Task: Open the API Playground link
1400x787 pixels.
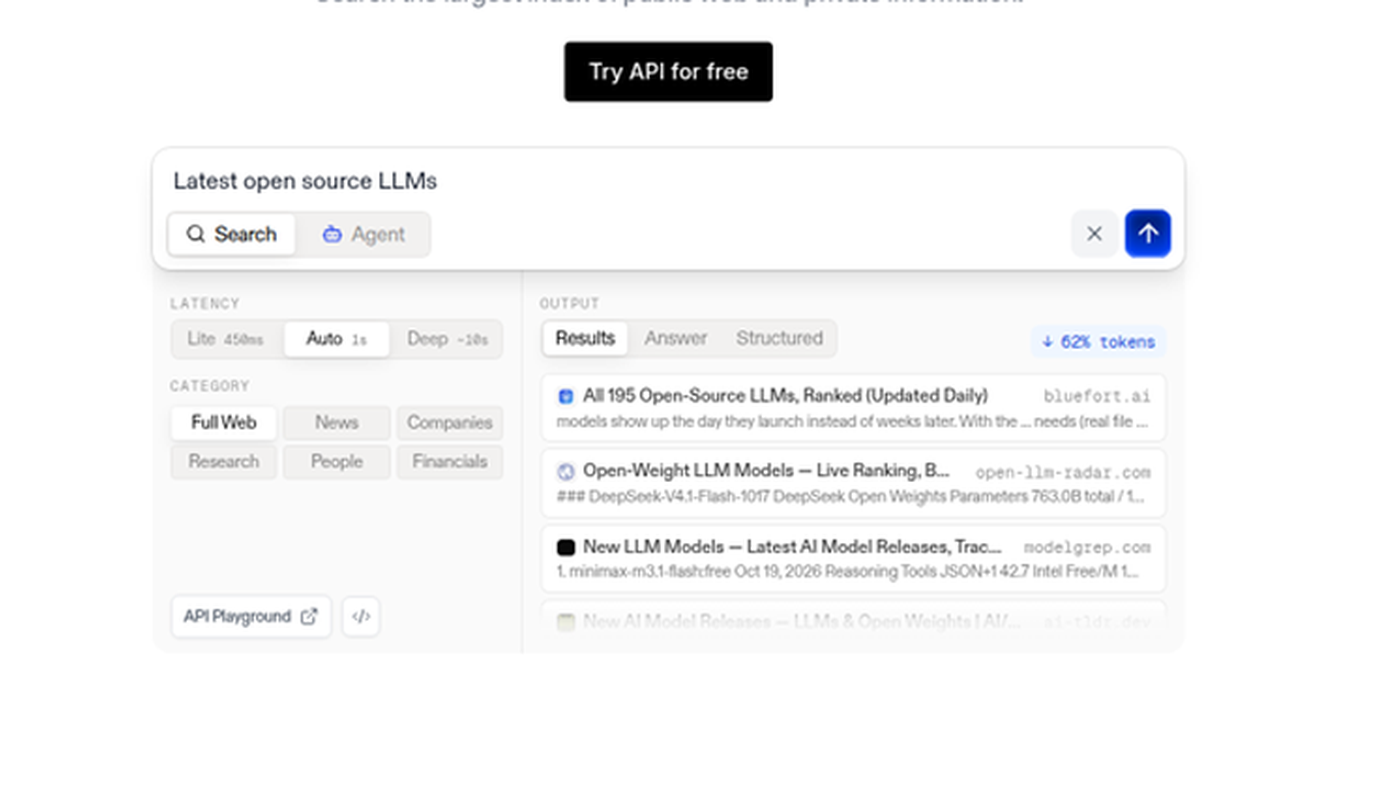Action: [251, 617]
